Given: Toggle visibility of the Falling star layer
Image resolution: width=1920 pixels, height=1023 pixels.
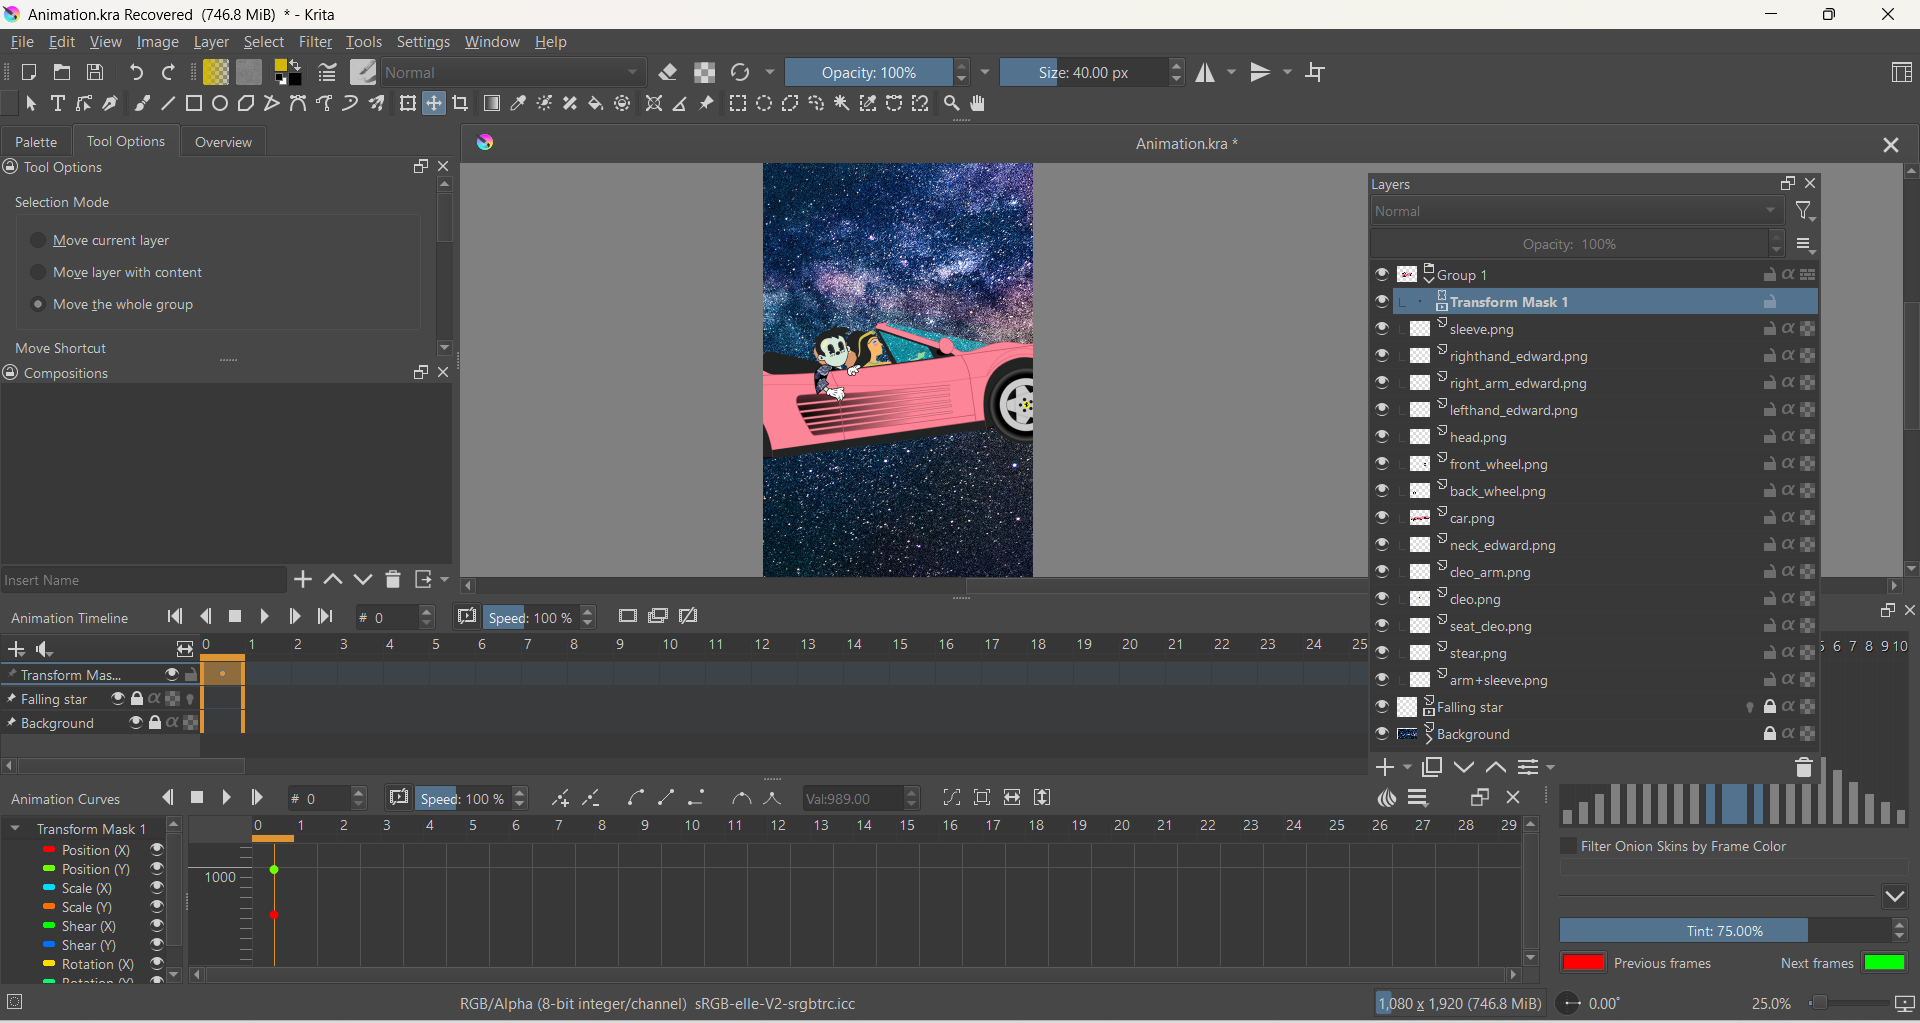Looking at the screenshot, I should pos(1383,707).
